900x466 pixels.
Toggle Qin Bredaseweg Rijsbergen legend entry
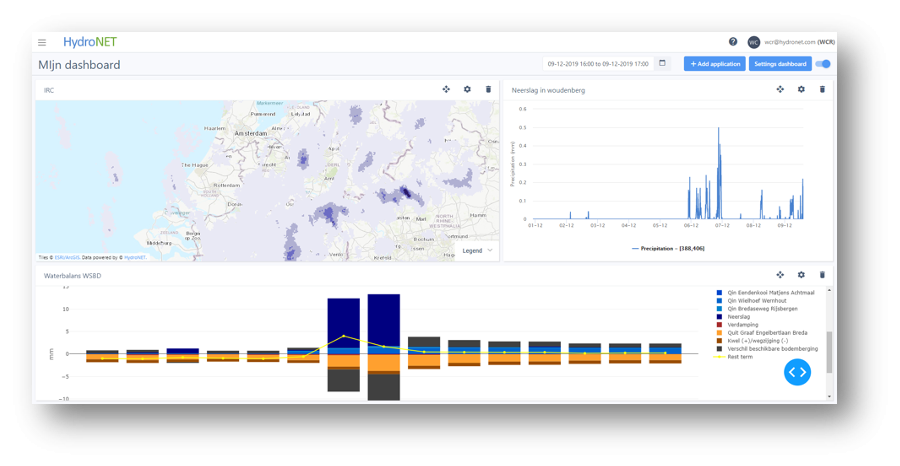757,309
